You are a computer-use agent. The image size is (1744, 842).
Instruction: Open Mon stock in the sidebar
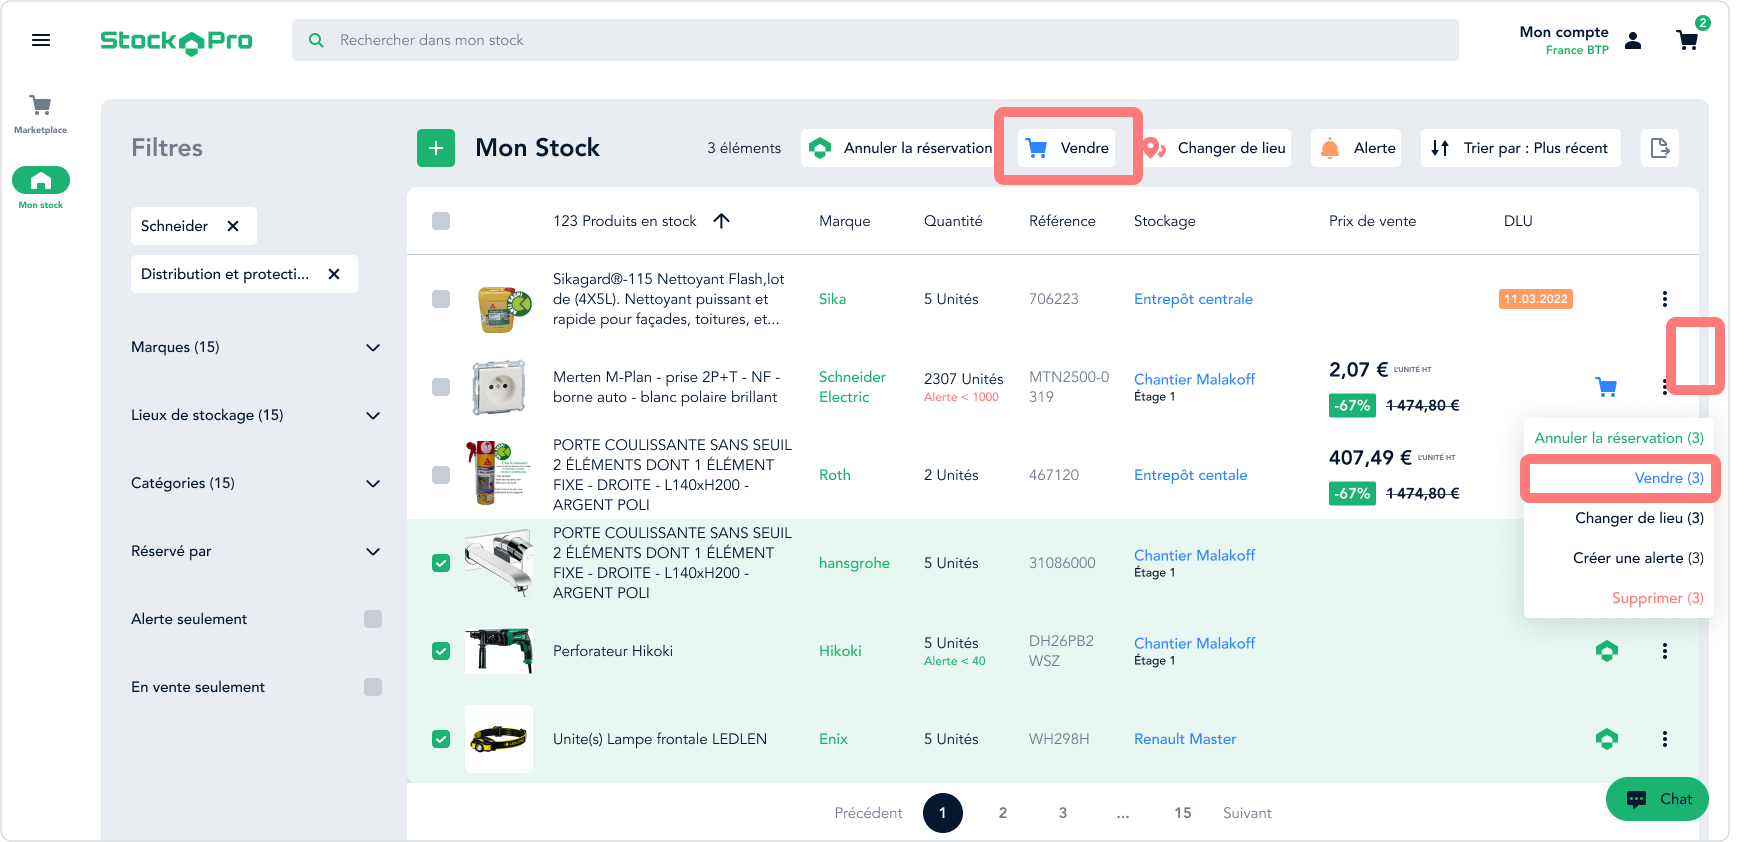coord(41,188)
